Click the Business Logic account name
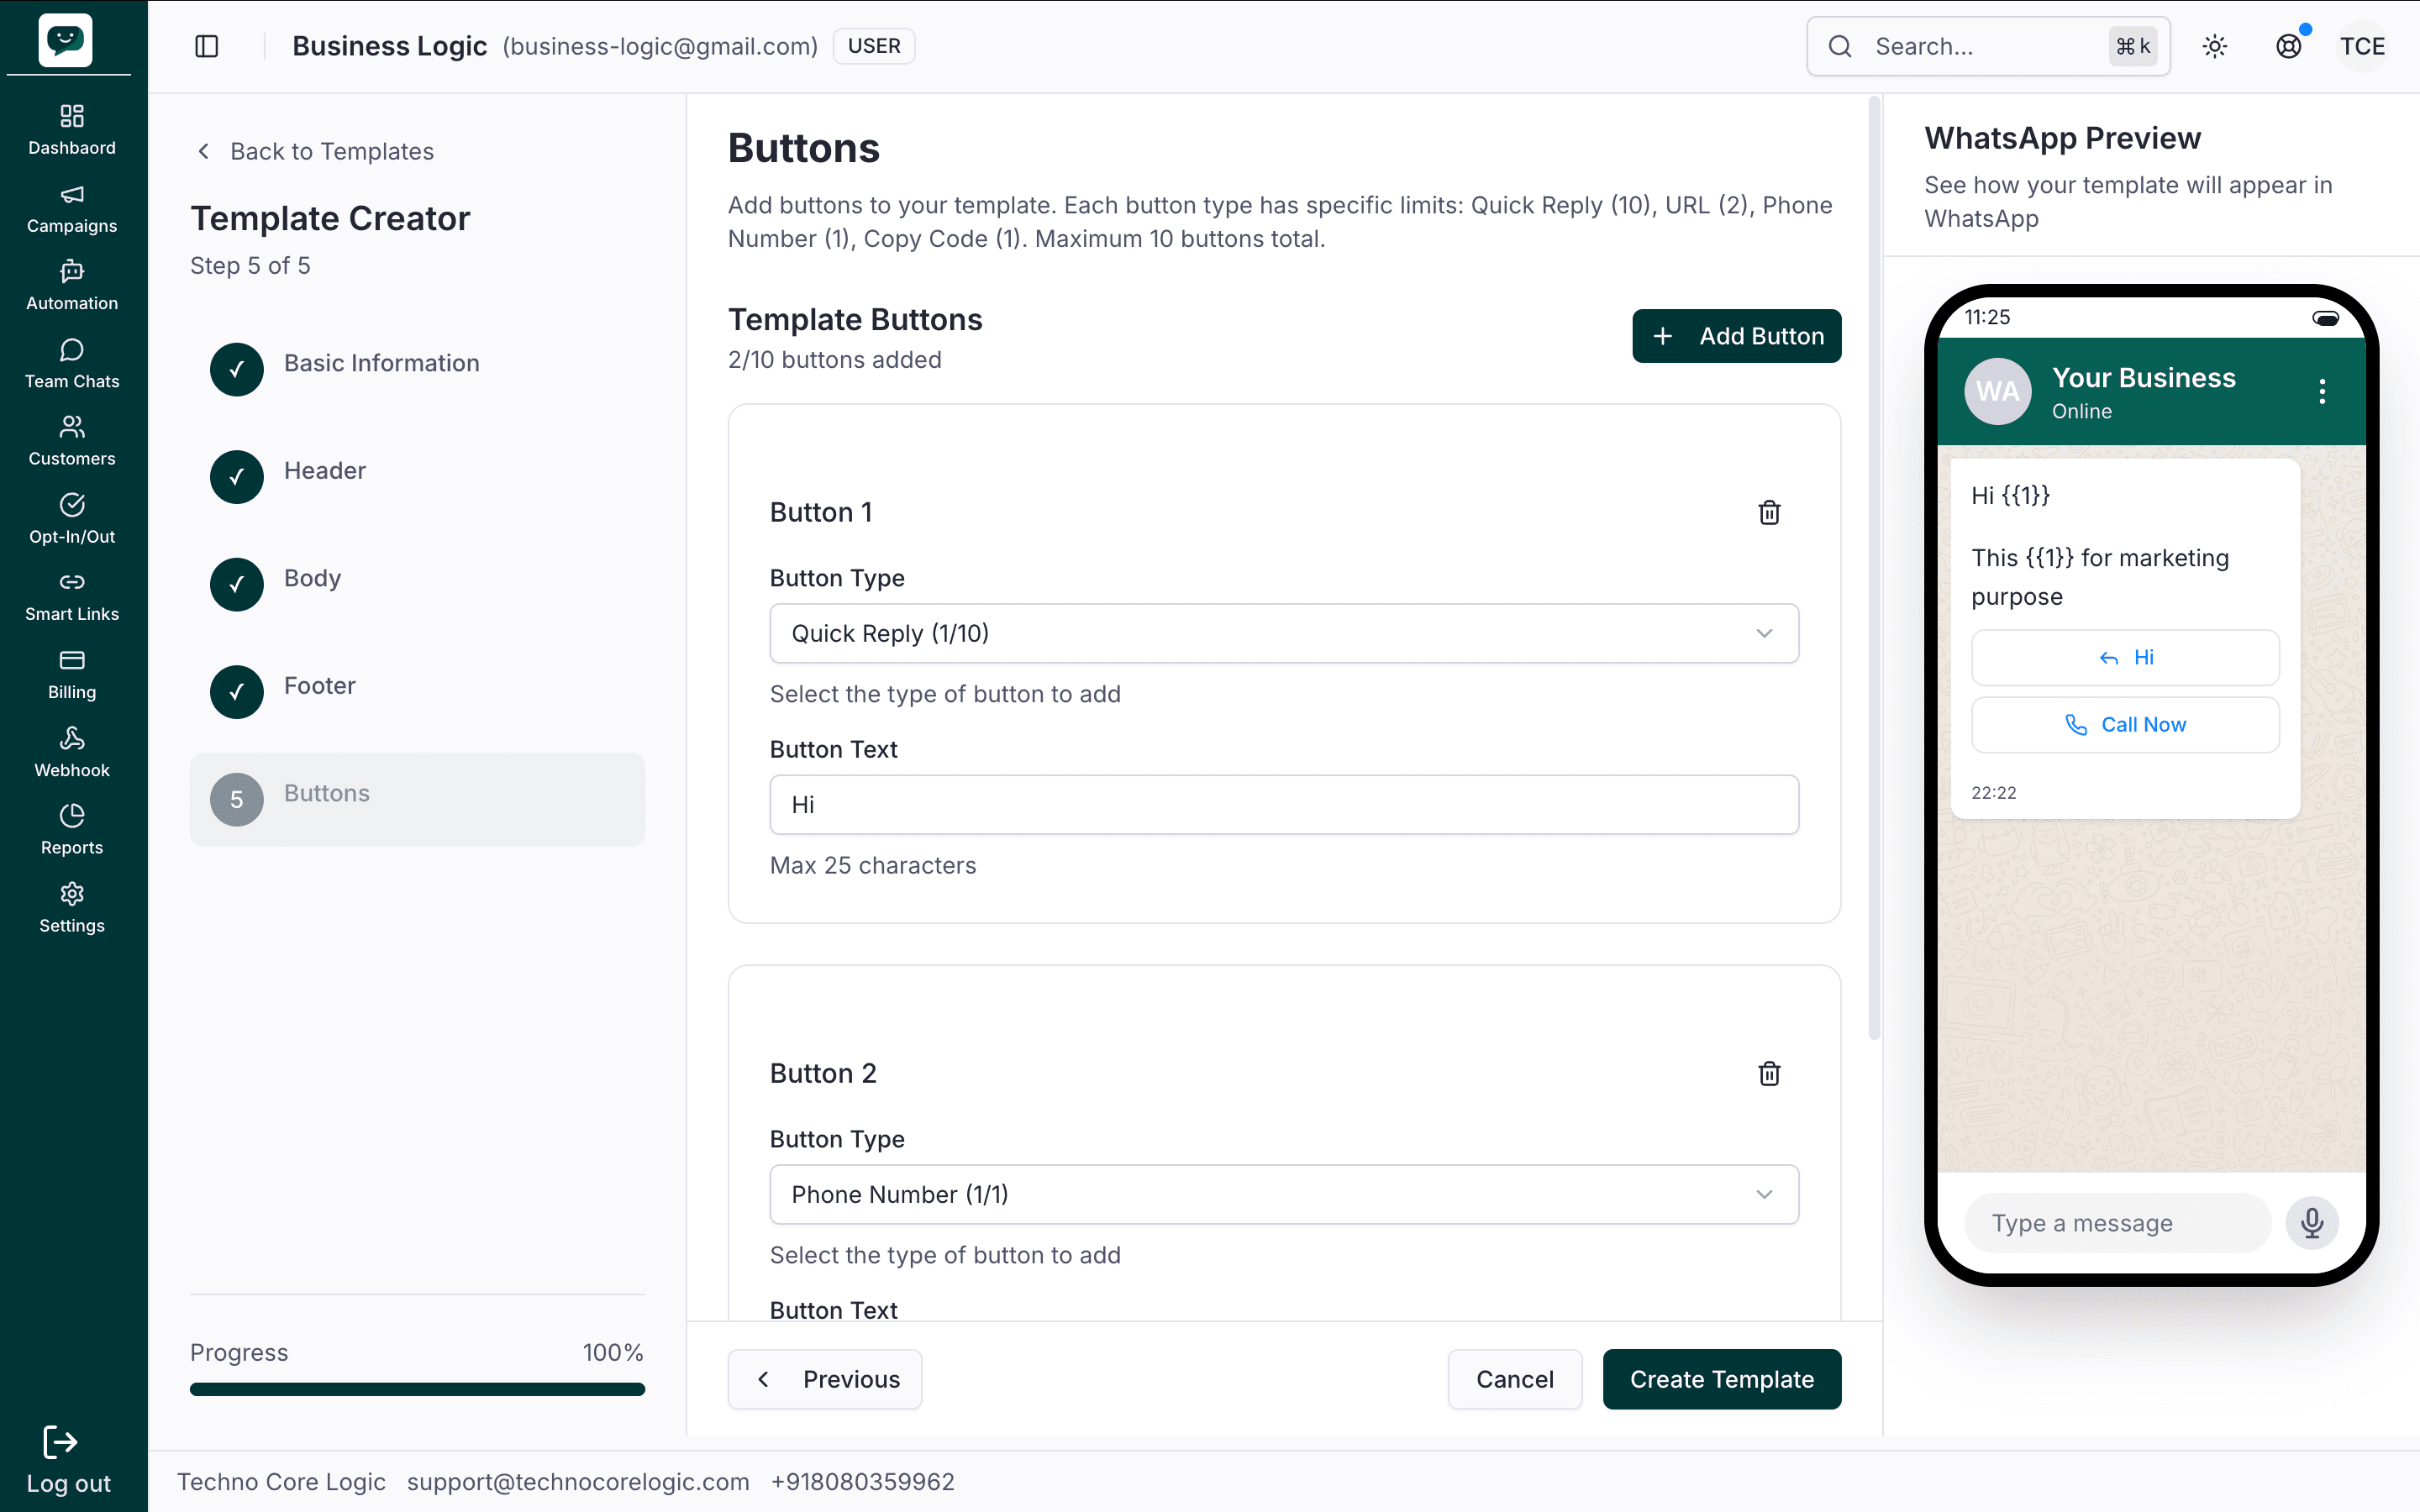This screenshot has width=2420, height=1512. tap(390, 46)
